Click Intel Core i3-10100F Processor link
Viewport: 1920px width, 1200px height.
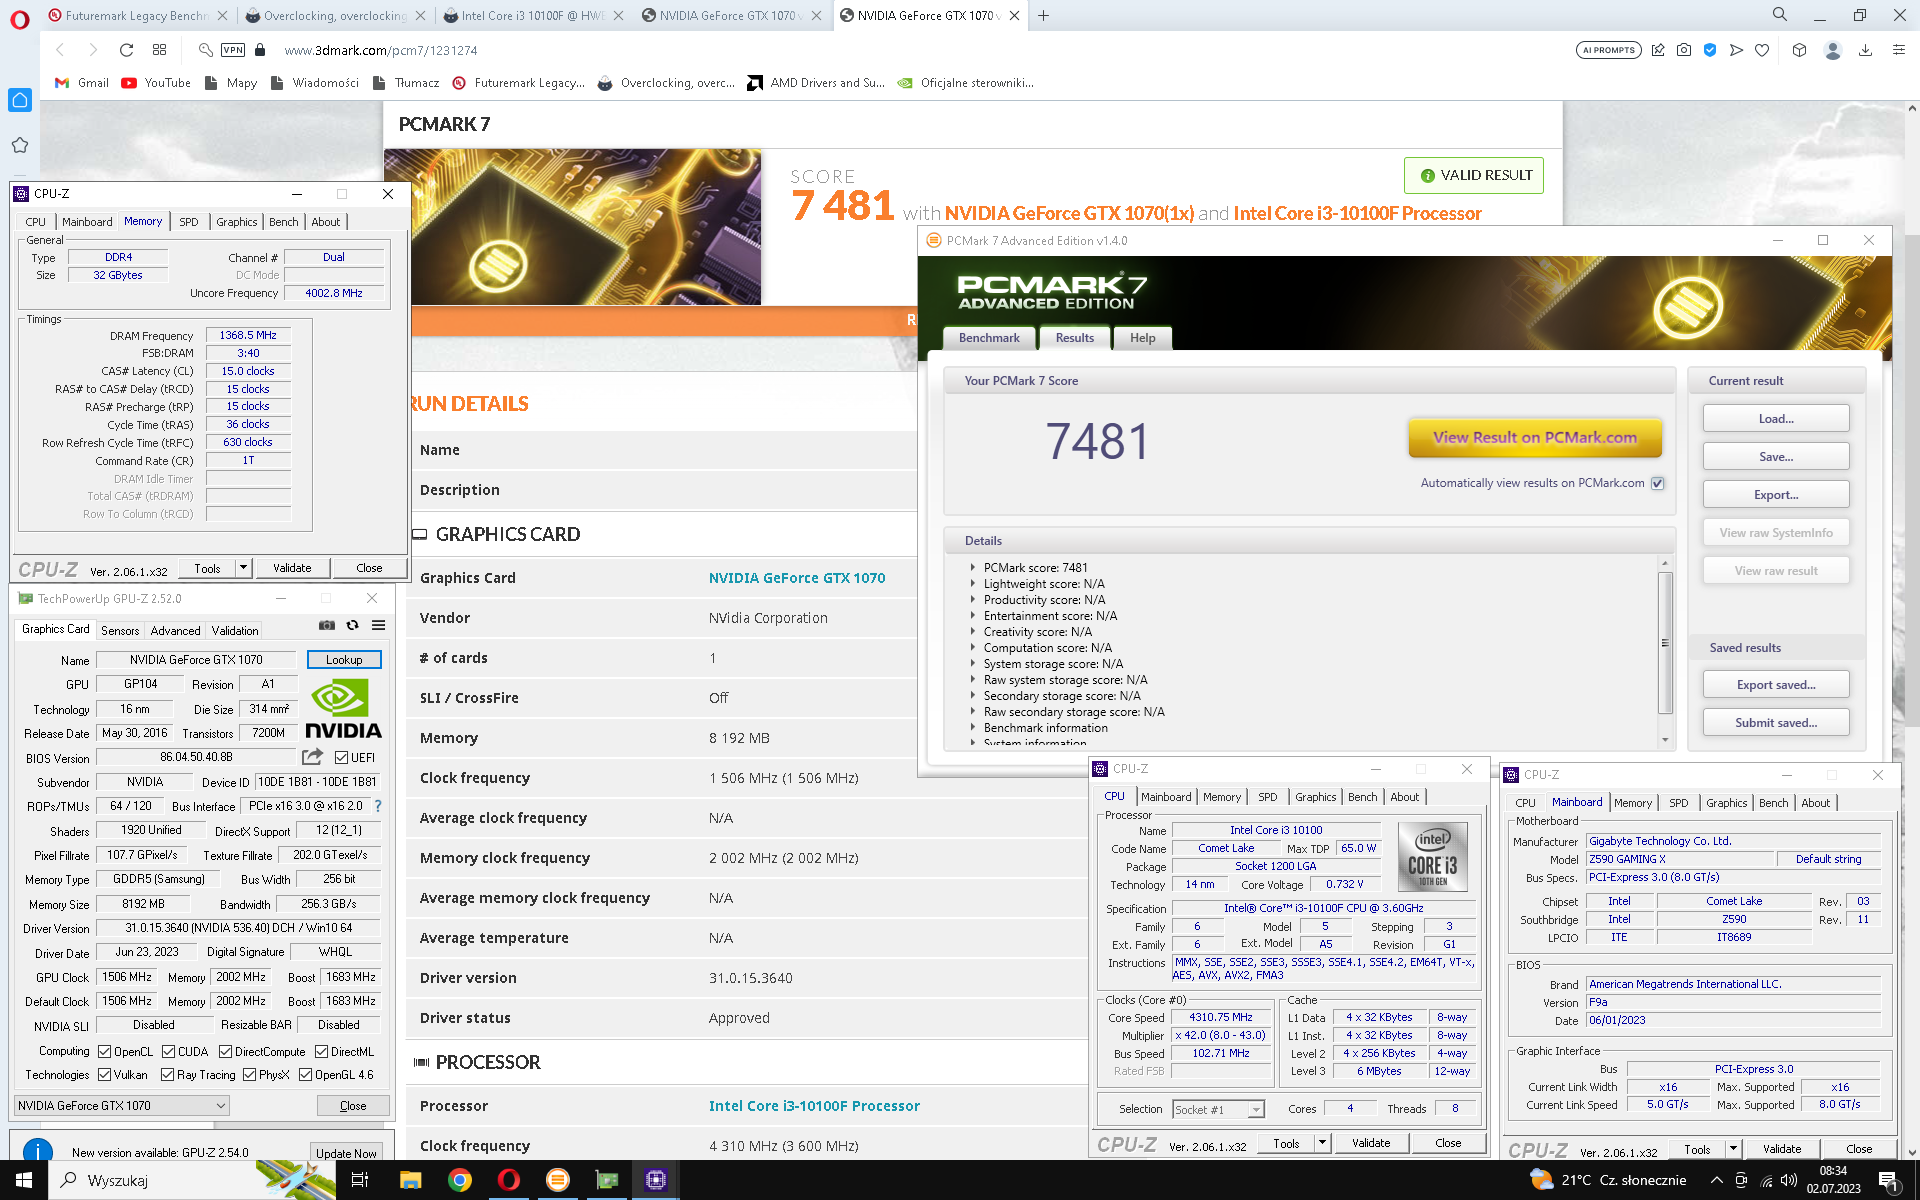(x=814, y=1106)
